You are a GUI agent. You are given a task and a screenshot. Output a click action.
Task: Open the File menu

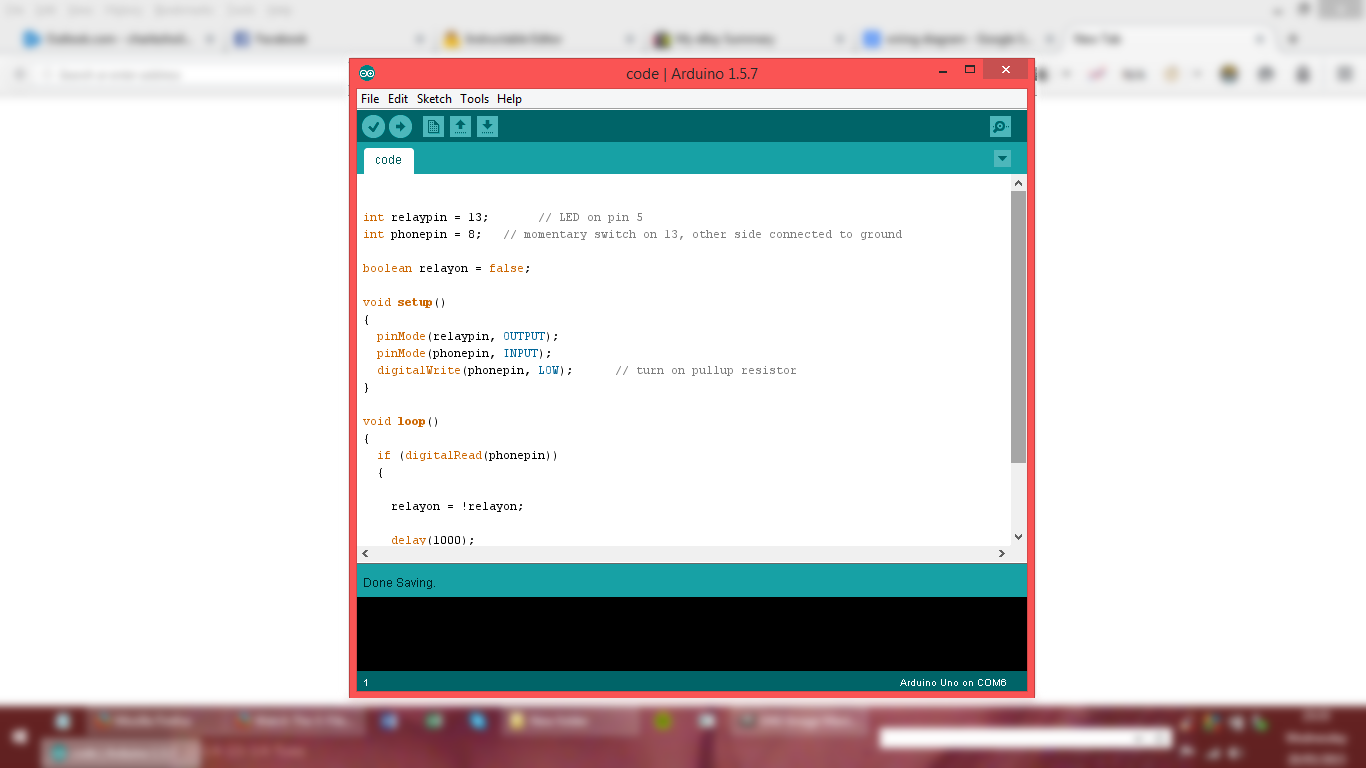pyautogui.click(x=370, y=99)
